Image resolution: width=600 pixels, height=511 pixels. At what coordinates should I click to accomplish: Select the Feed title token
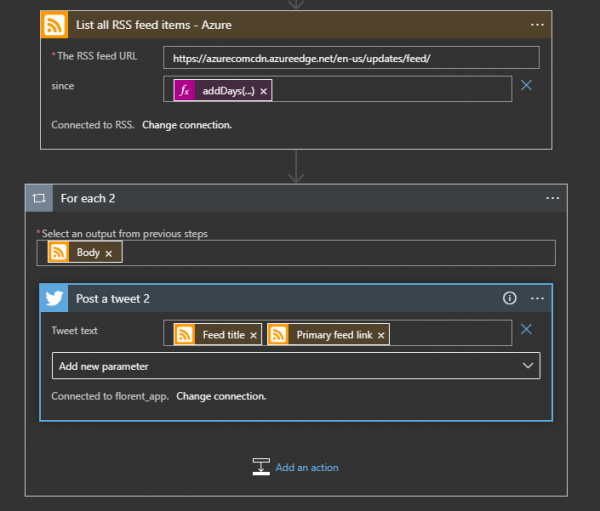coord(217,335)
